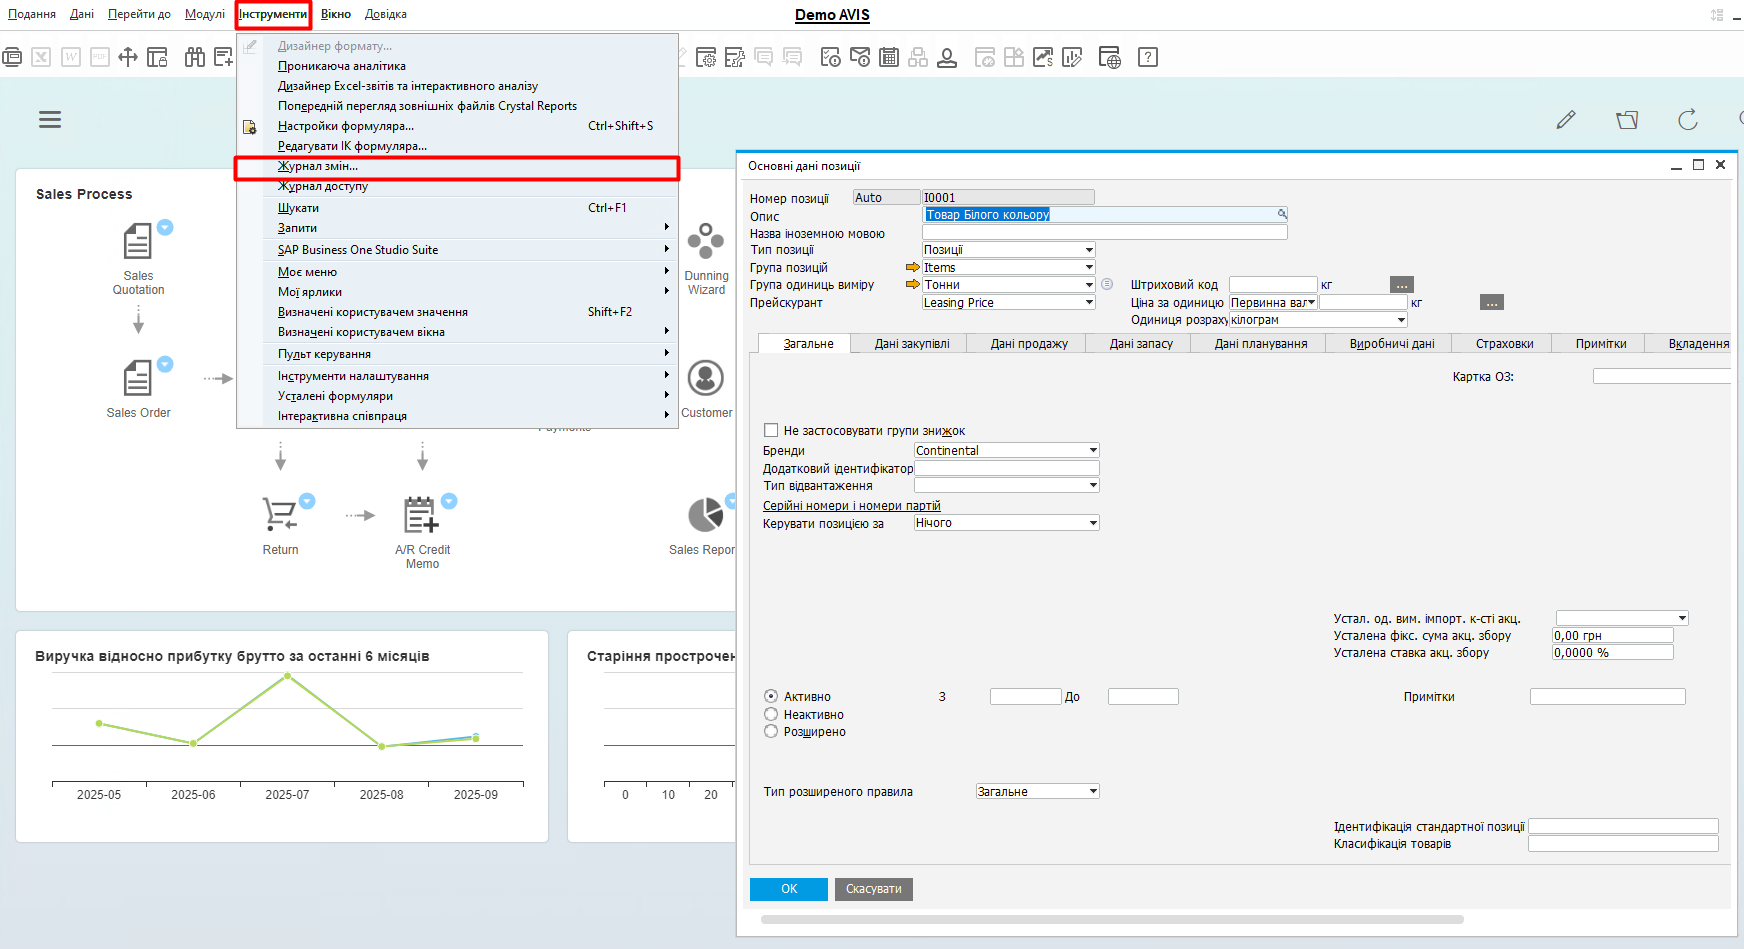Screen dimensions: 1744x949
Task: Enable 'Не застосовувати групи знижок' checkbox
Action: (x=771, y=431)
